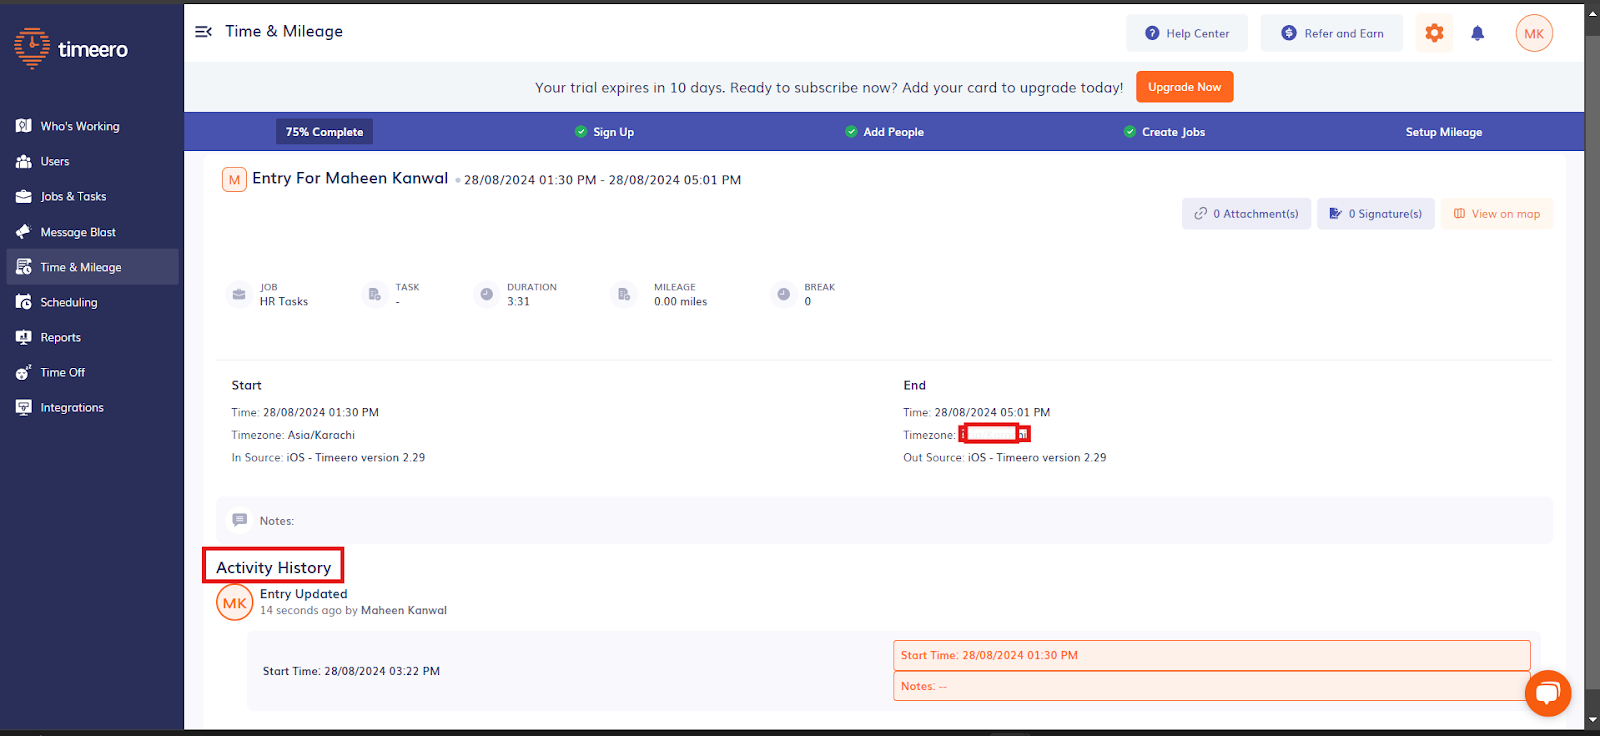Click the MK avatar in Activity History
Viewport: 1600px width, 736px height.
point(235,603)
